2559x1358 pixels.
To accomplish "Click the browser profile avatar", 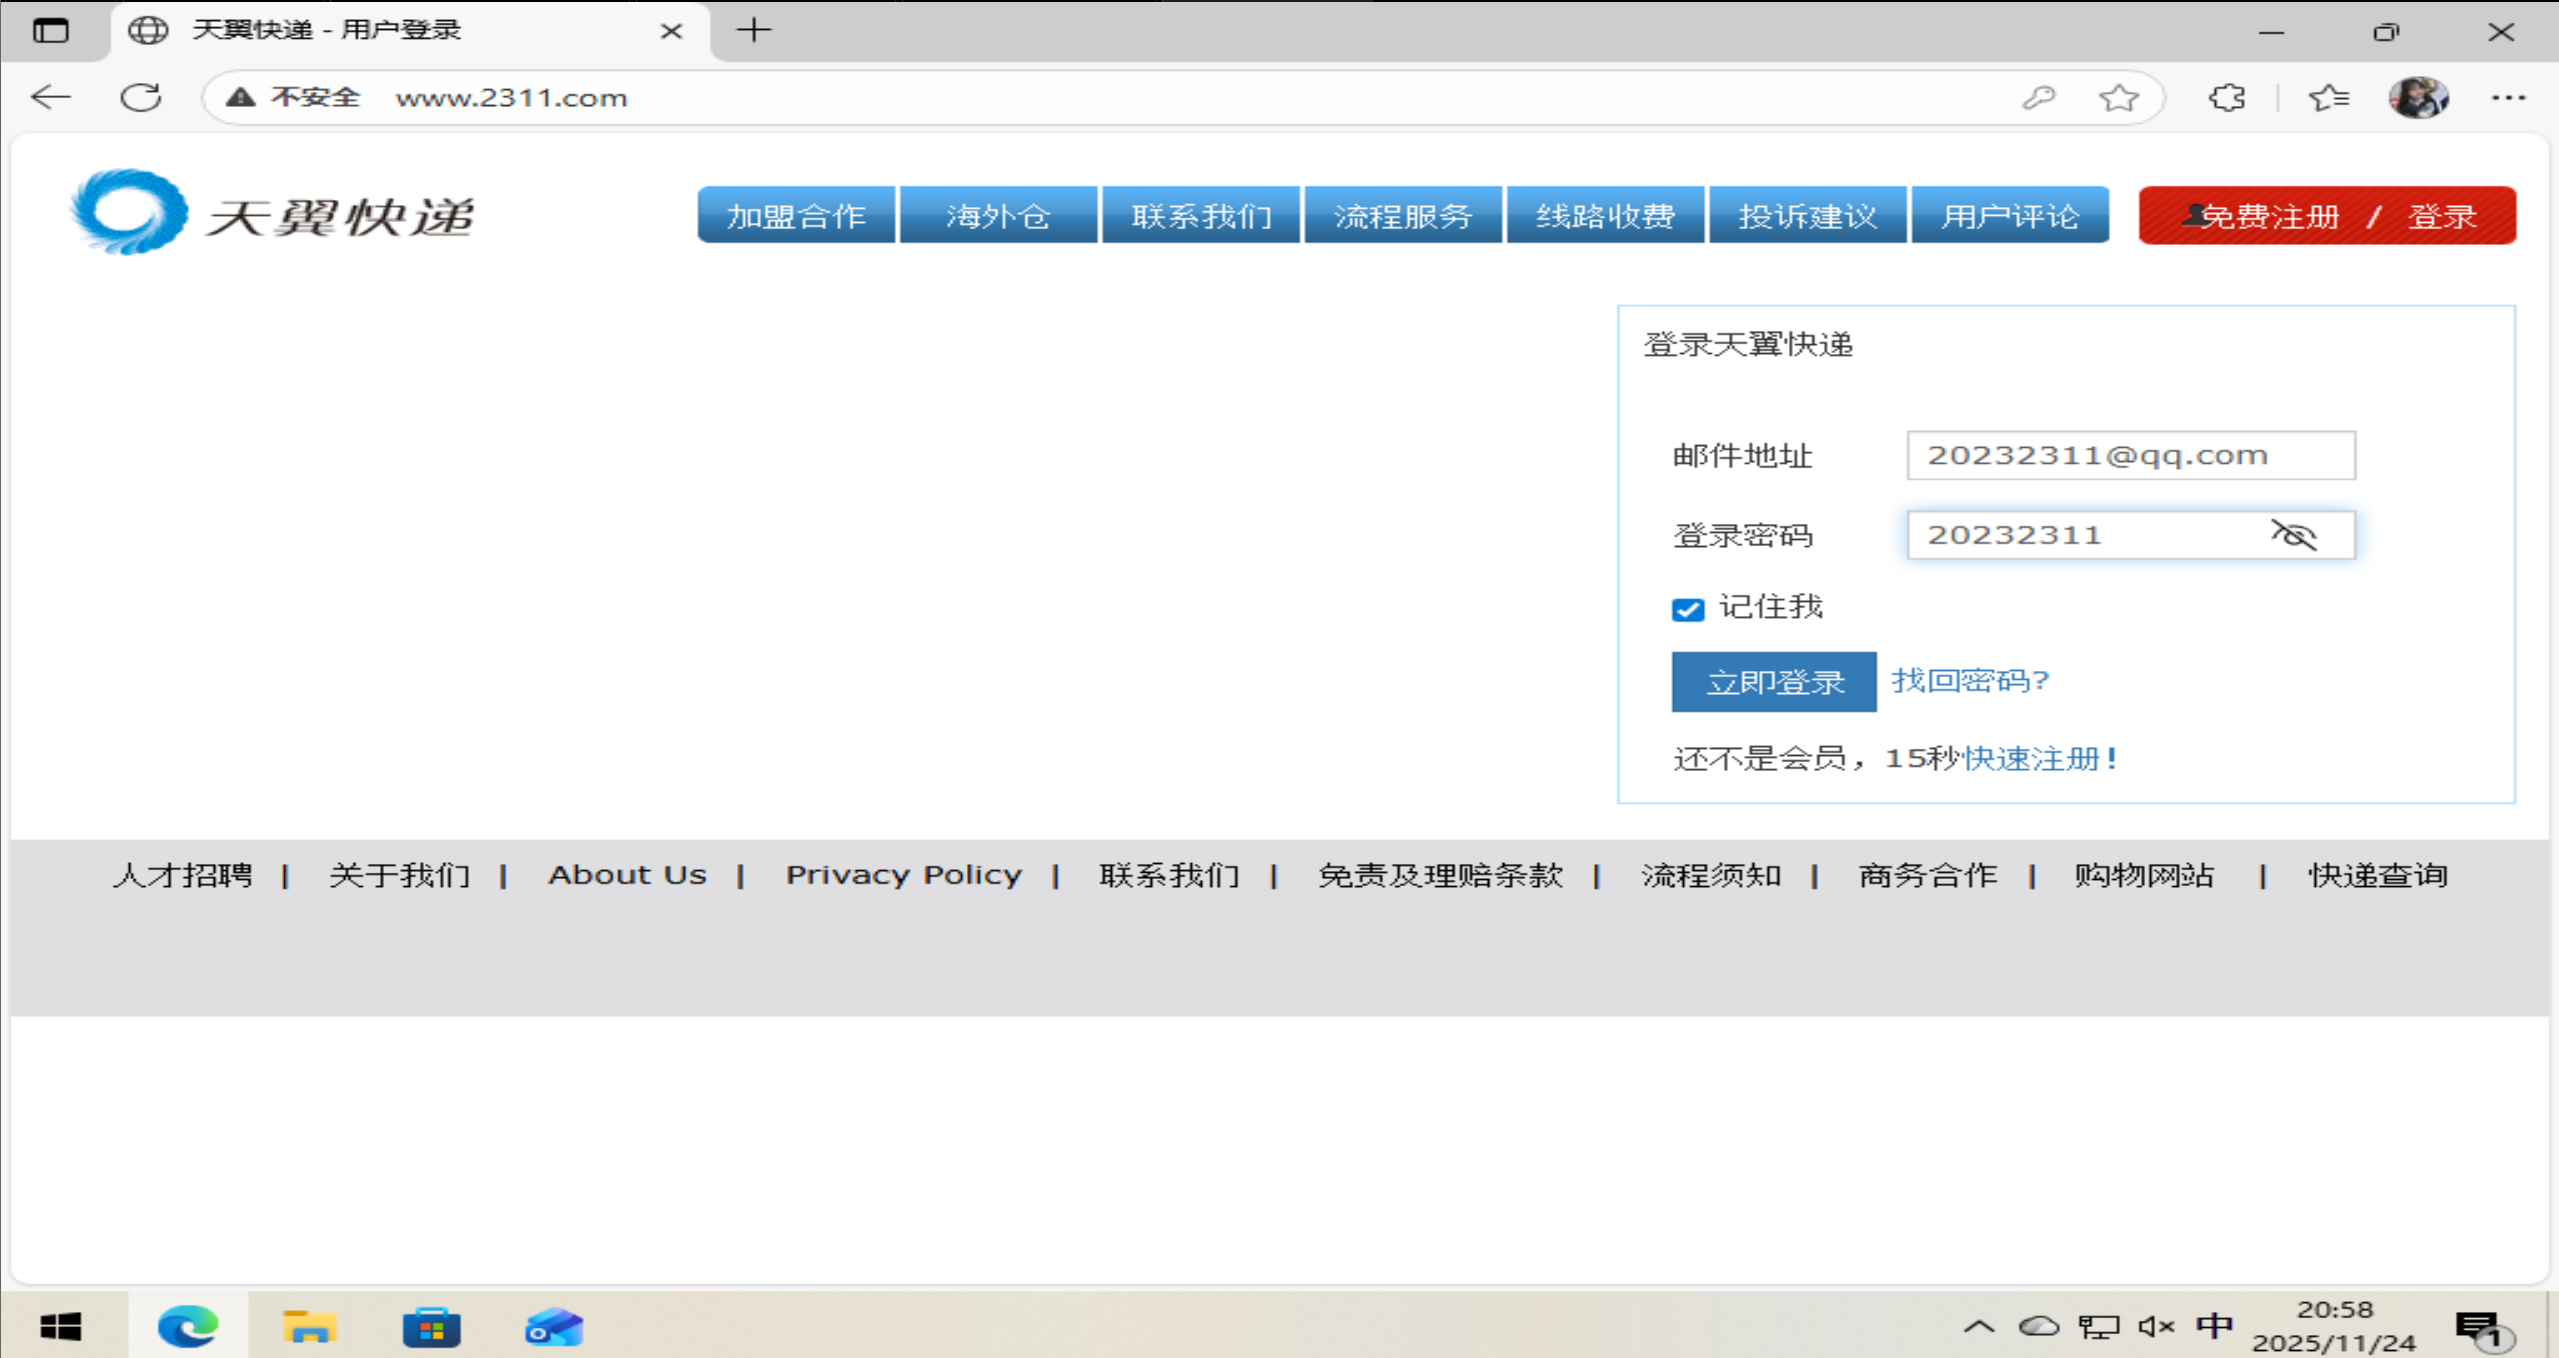I will (x=2418, y=97).
